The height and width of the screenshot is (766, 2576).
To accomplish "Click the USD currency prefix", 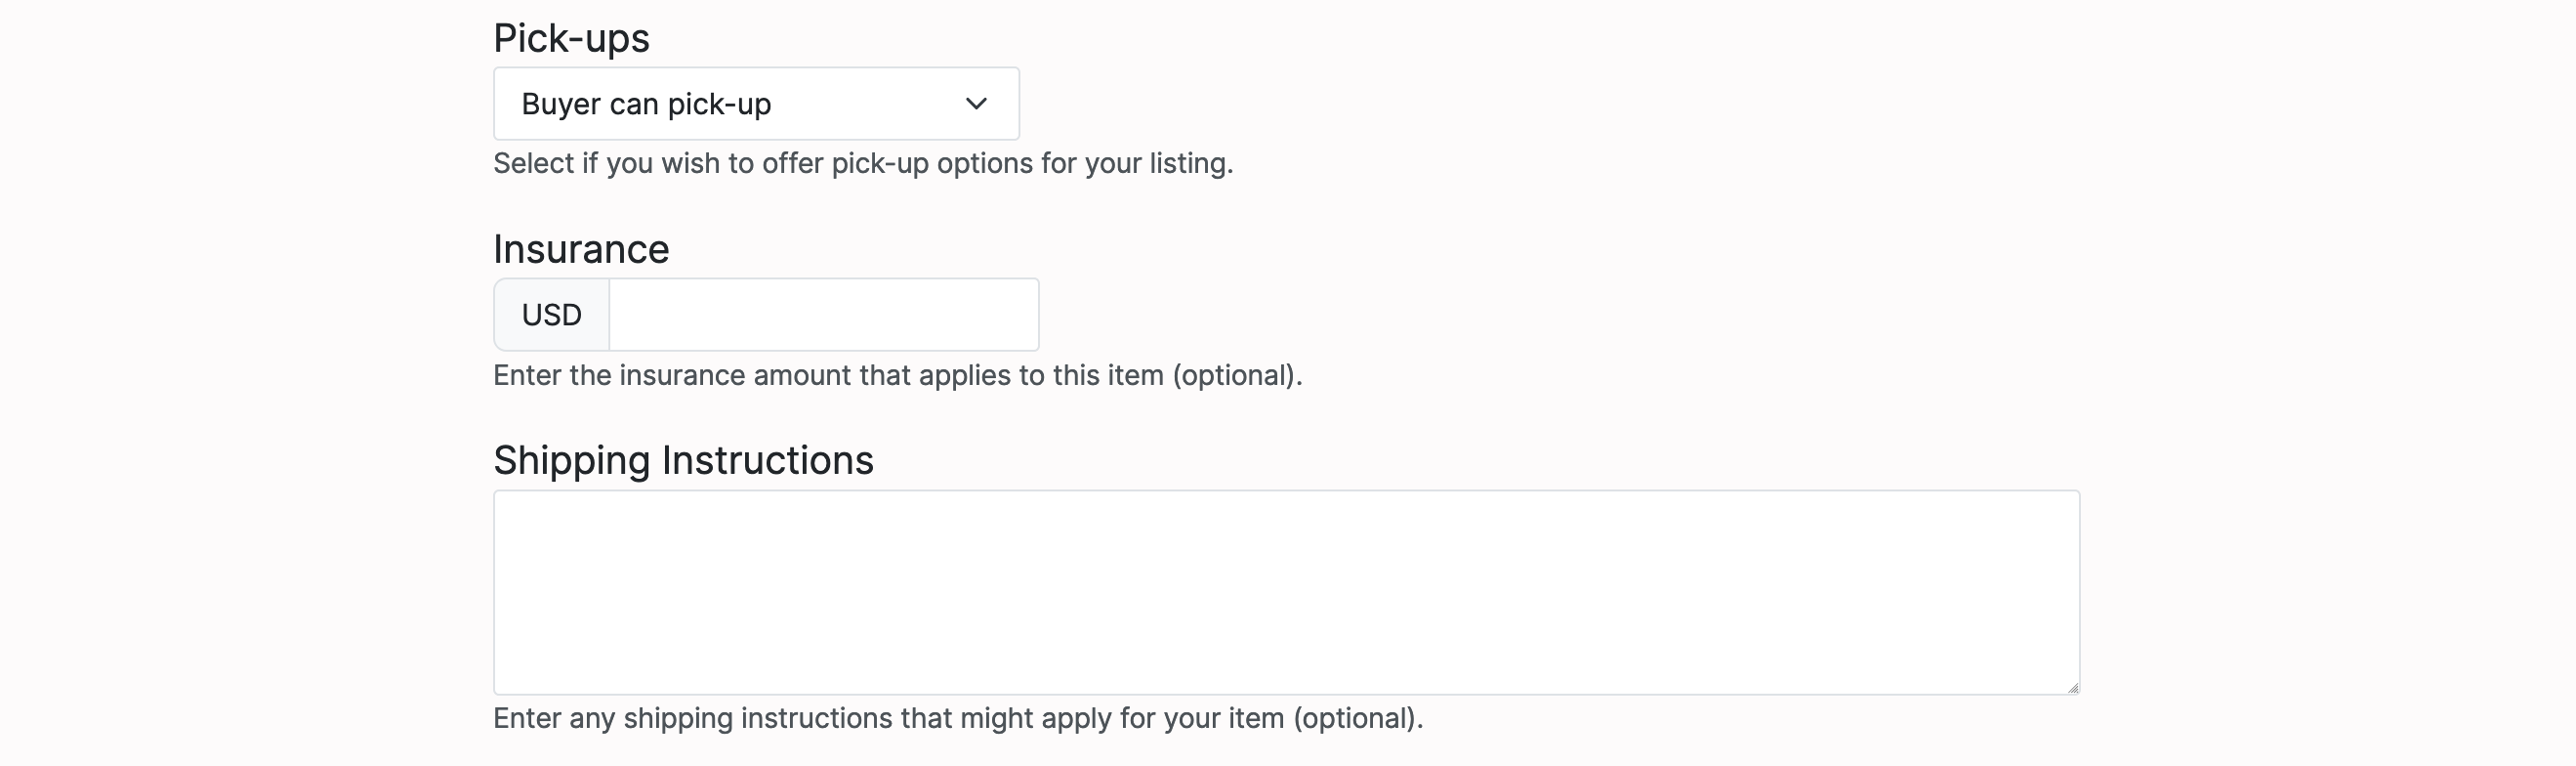I will [551, 315].
